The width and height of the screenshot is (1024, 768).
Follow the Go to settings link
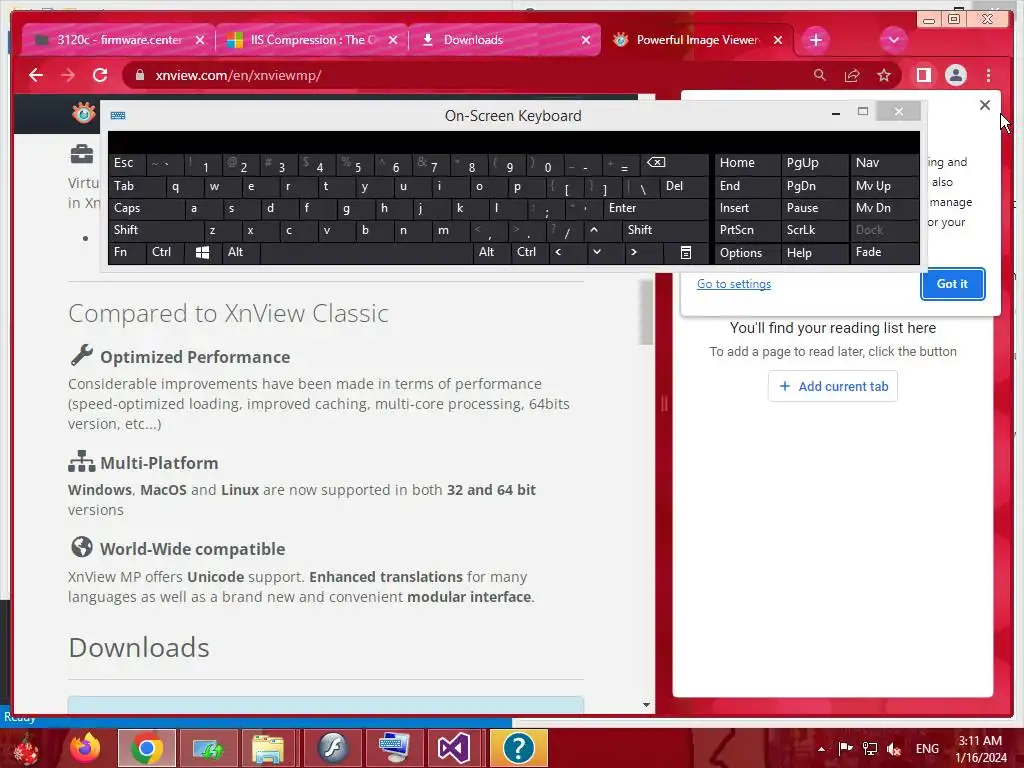coord(733,284)
